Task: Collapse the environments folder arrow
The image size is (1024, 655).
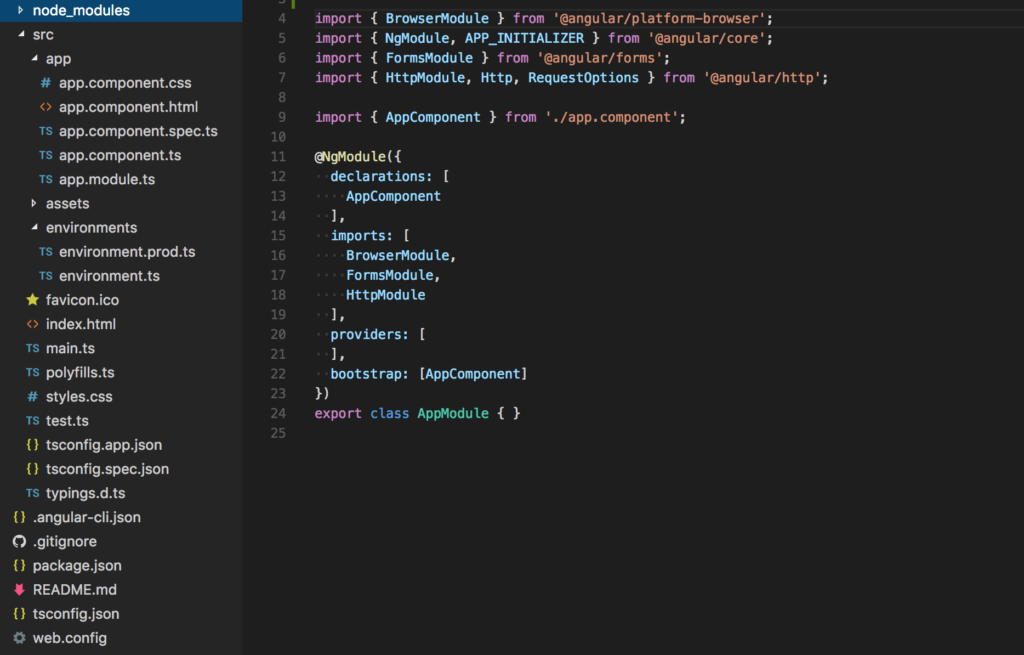Action: 33,228
